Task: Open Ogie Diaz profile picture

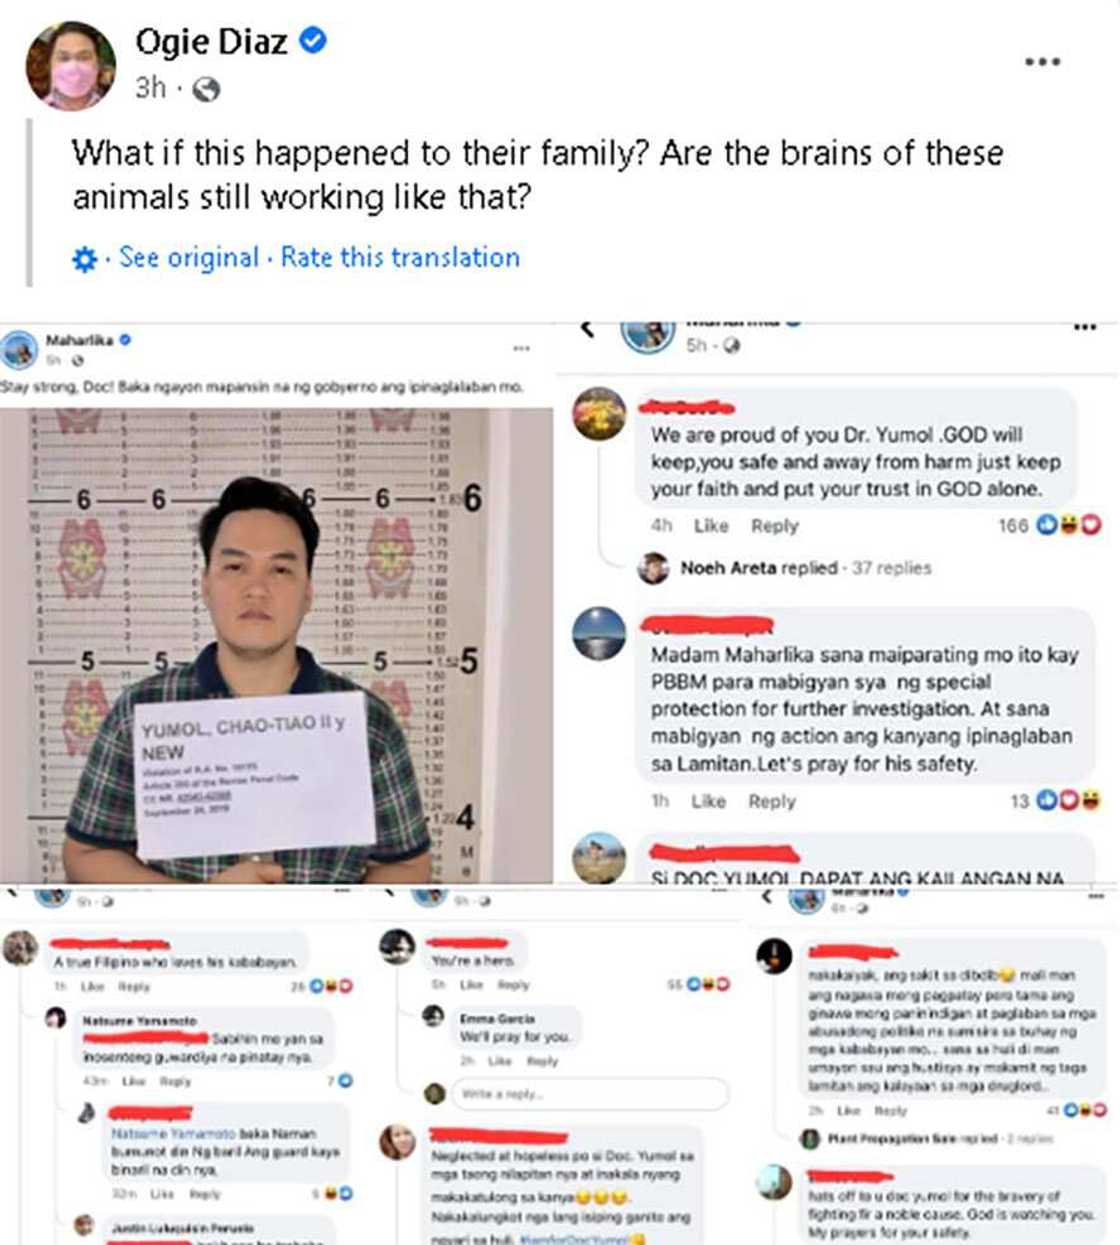Action: 70,65
